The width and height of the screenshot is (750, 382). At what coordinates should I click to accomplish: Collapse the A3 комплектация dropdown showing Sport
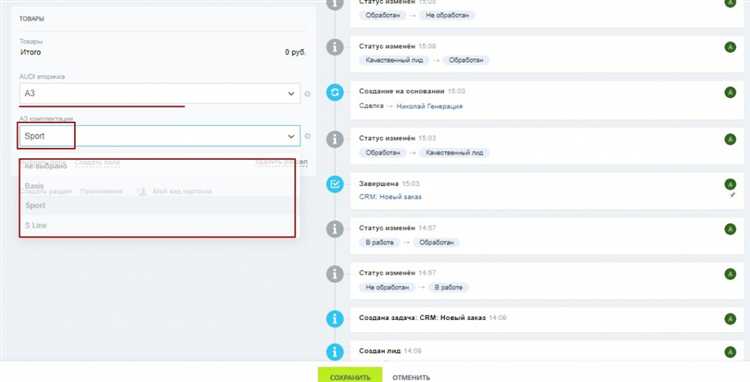point(160,136)
